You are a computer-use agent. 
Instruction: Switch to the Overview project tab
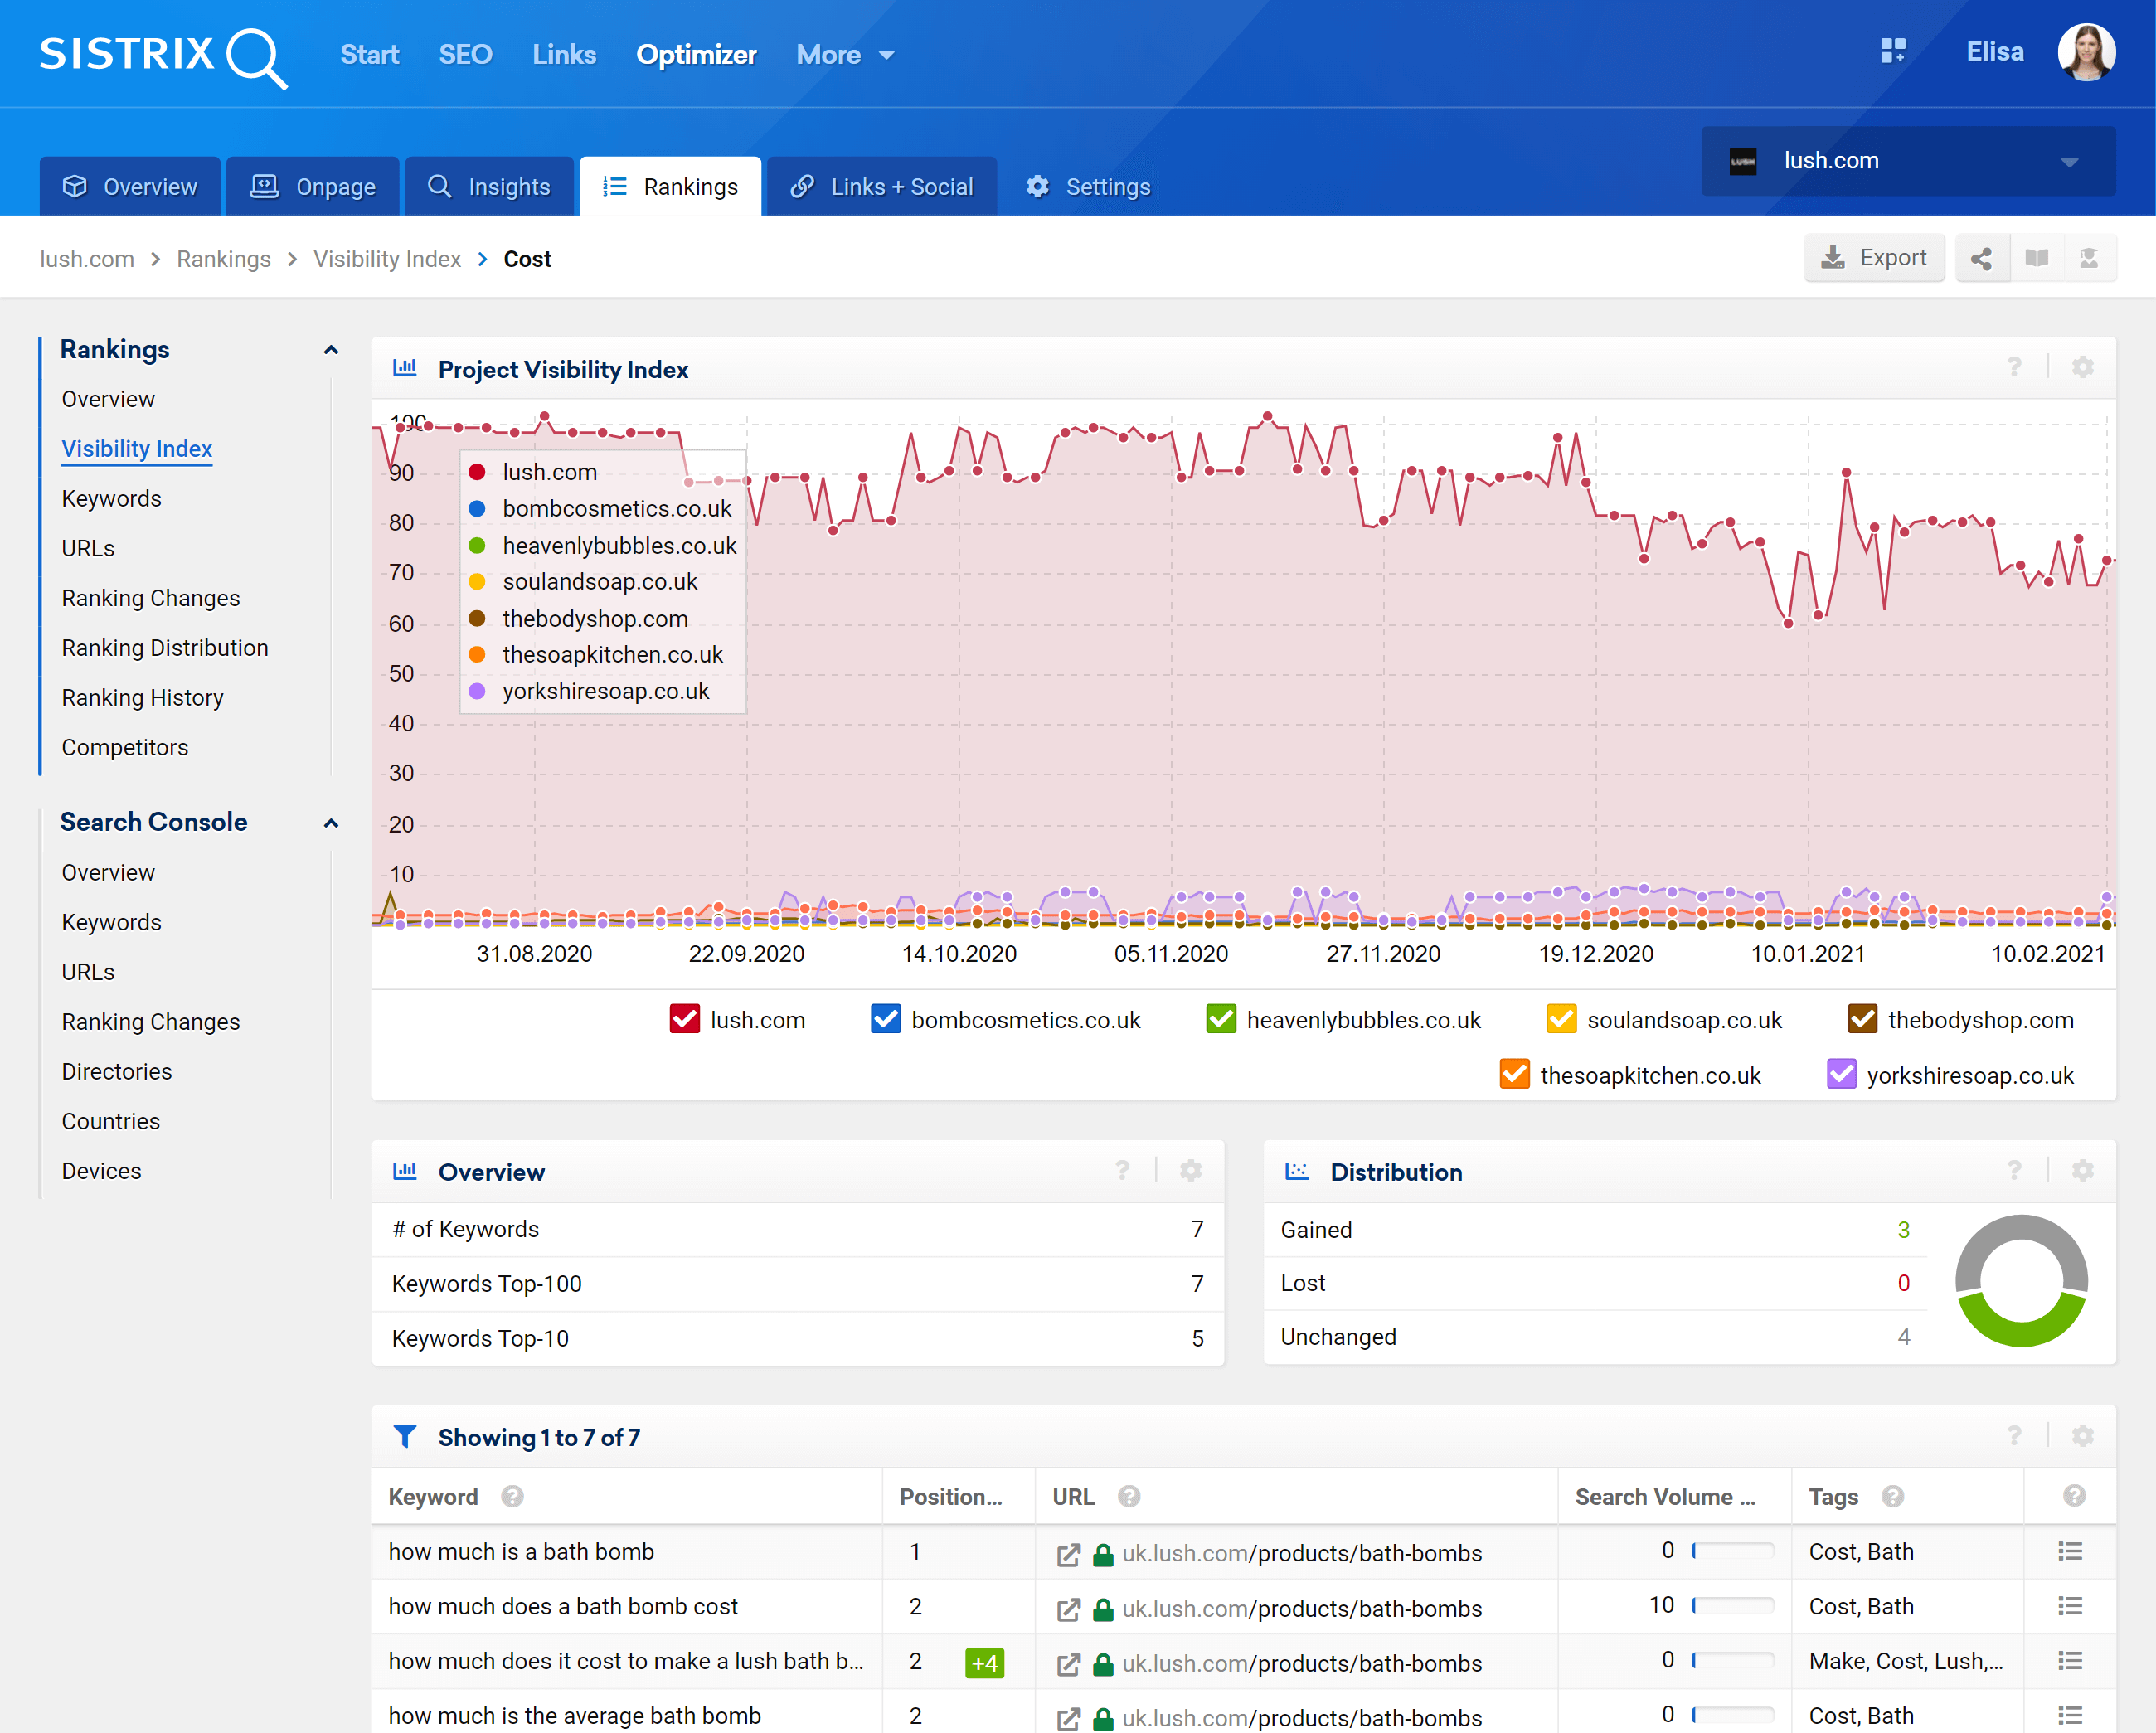tap(130, 187)
